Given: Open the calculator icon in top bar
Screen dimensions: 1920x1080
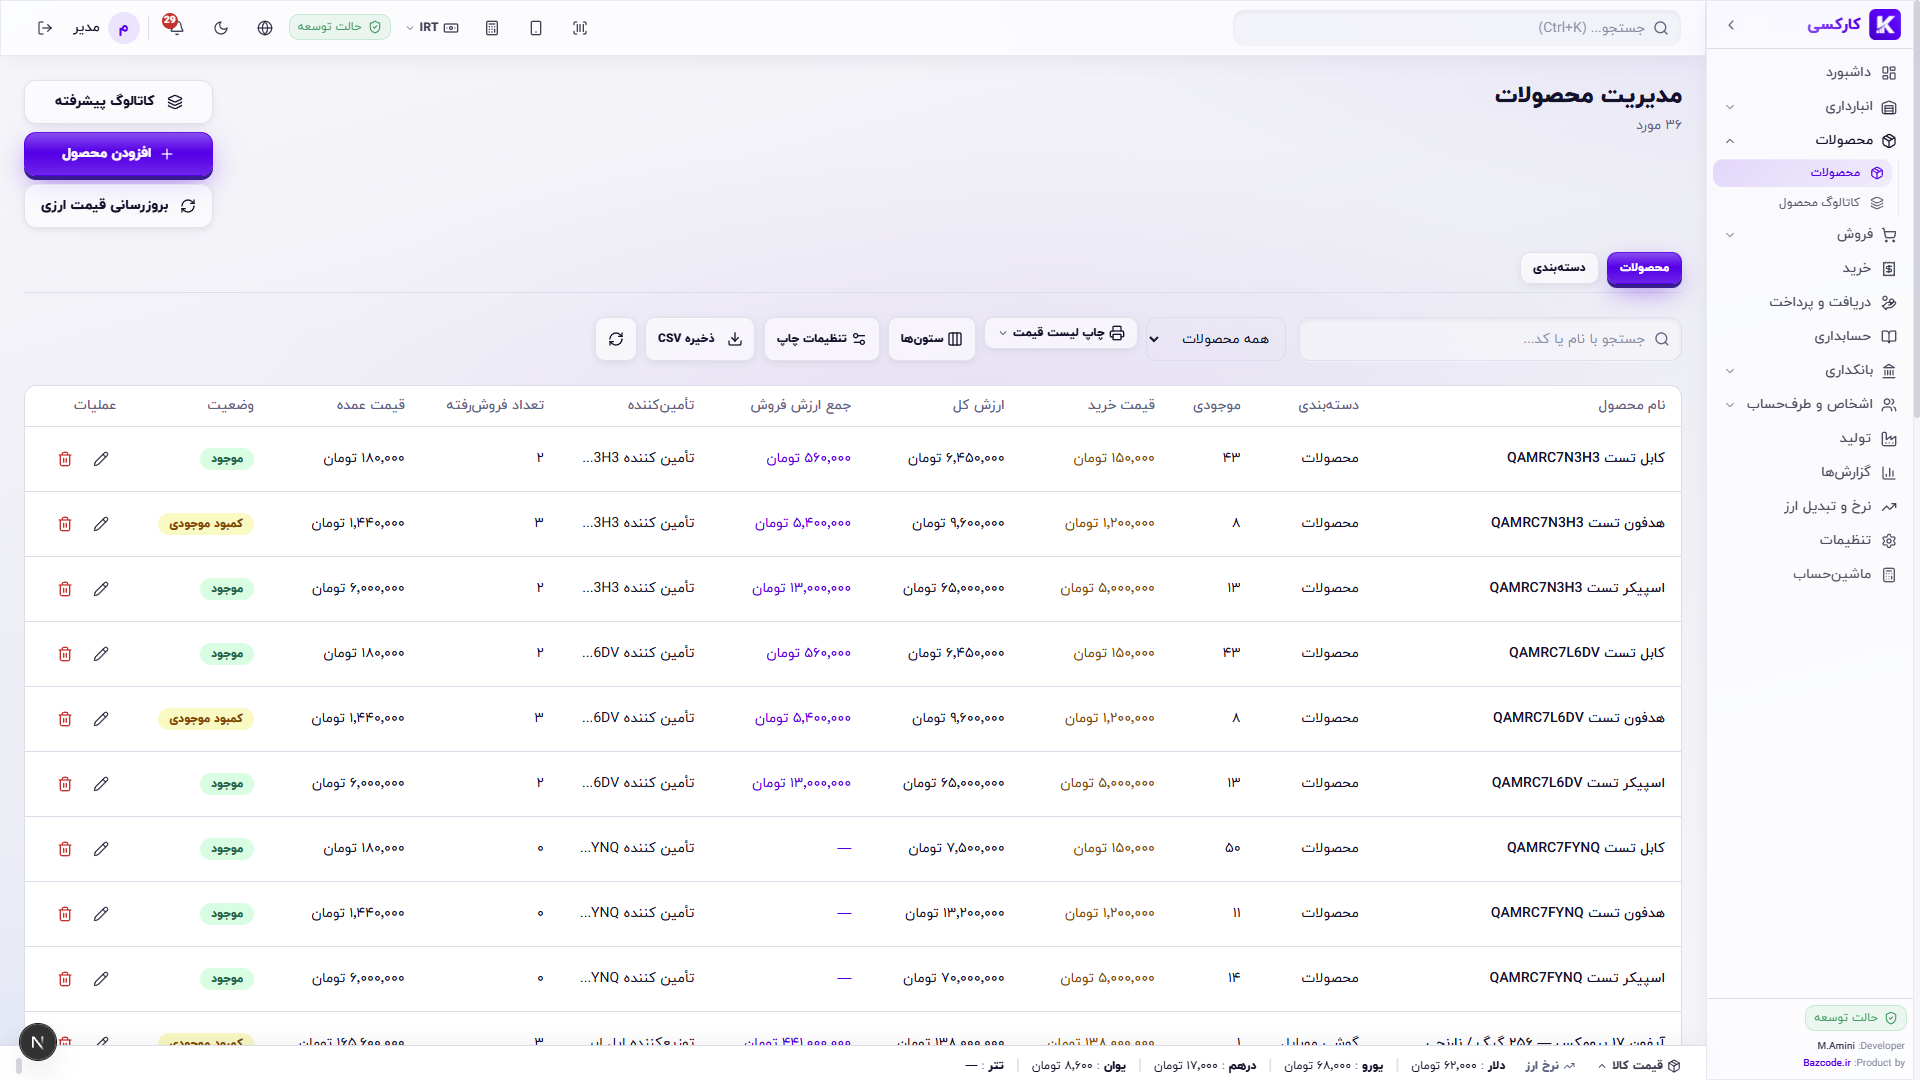Looking at the screenshot, I should click(x=492, y=28).
